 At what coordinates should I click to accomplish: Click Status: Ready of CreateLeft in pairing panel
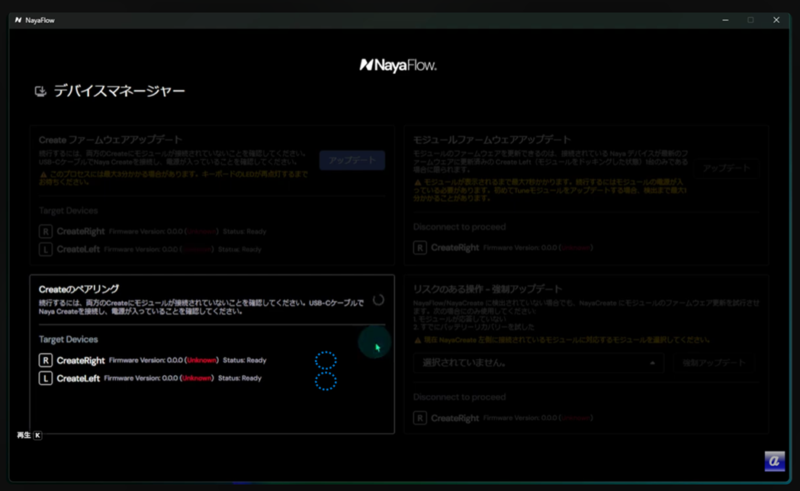240,378
